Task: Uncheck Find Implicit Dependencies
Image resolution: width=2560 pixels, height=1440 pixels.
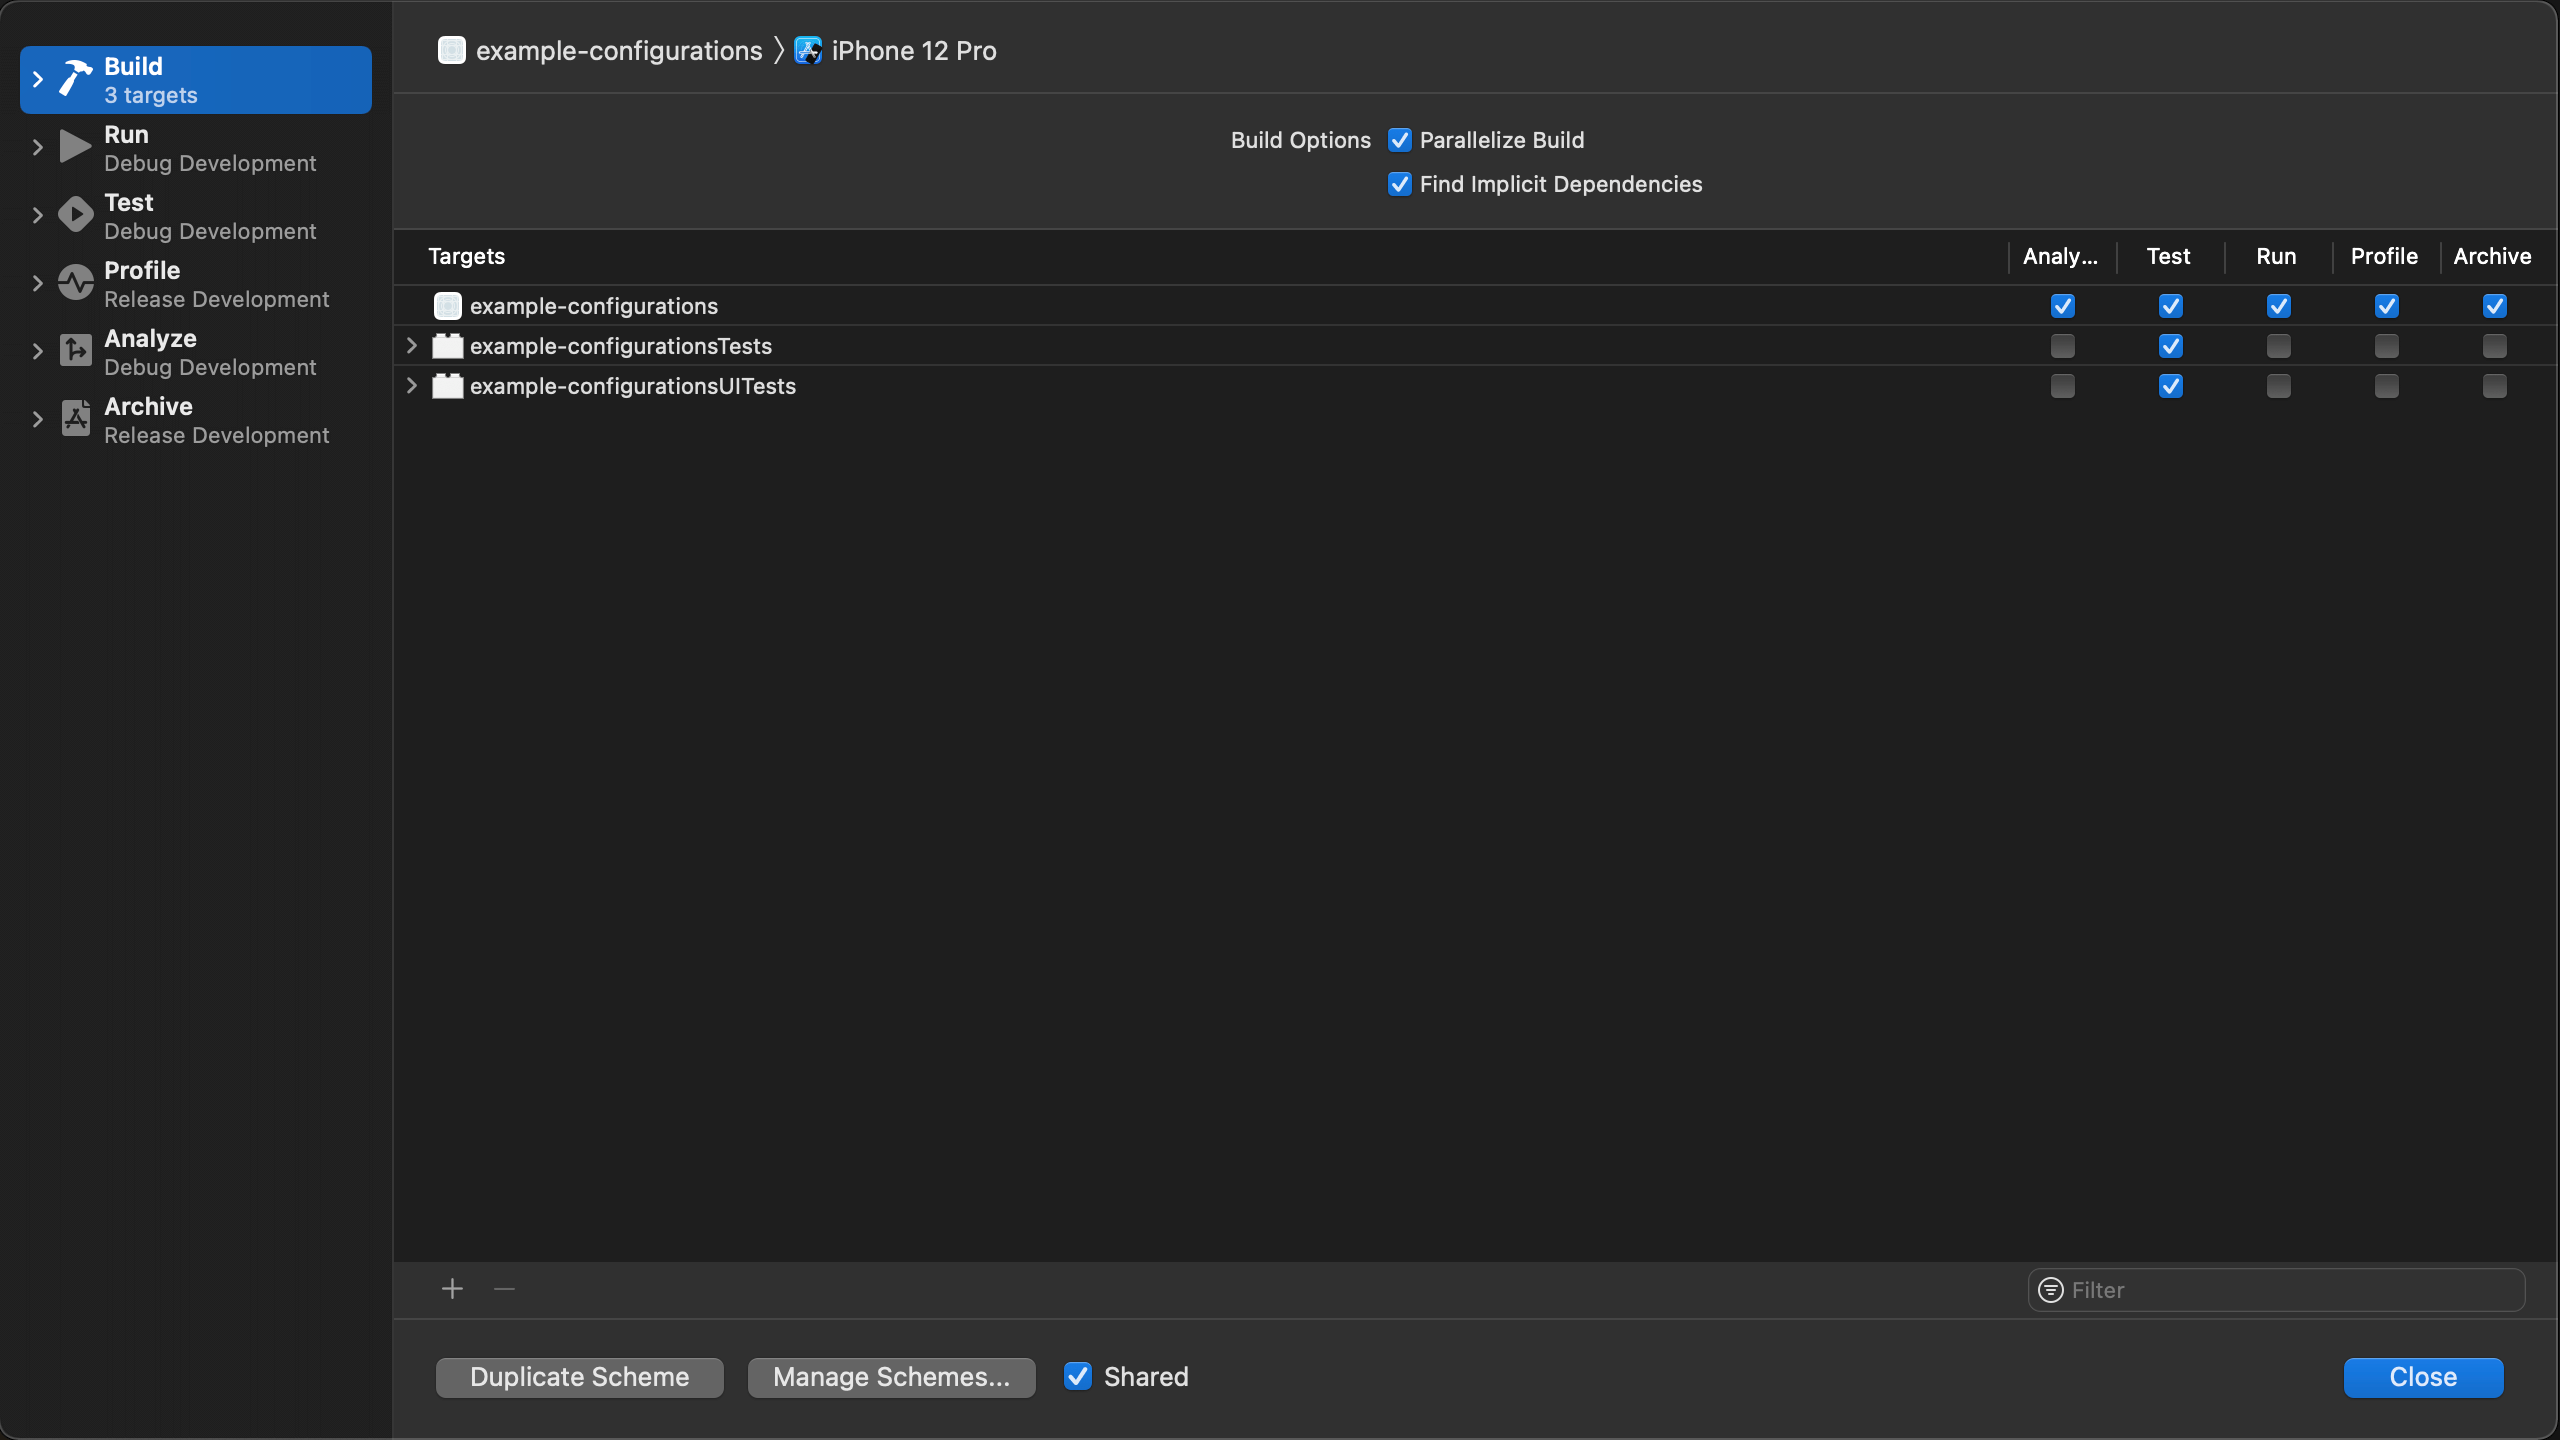Action: (x=1400, y=184)
